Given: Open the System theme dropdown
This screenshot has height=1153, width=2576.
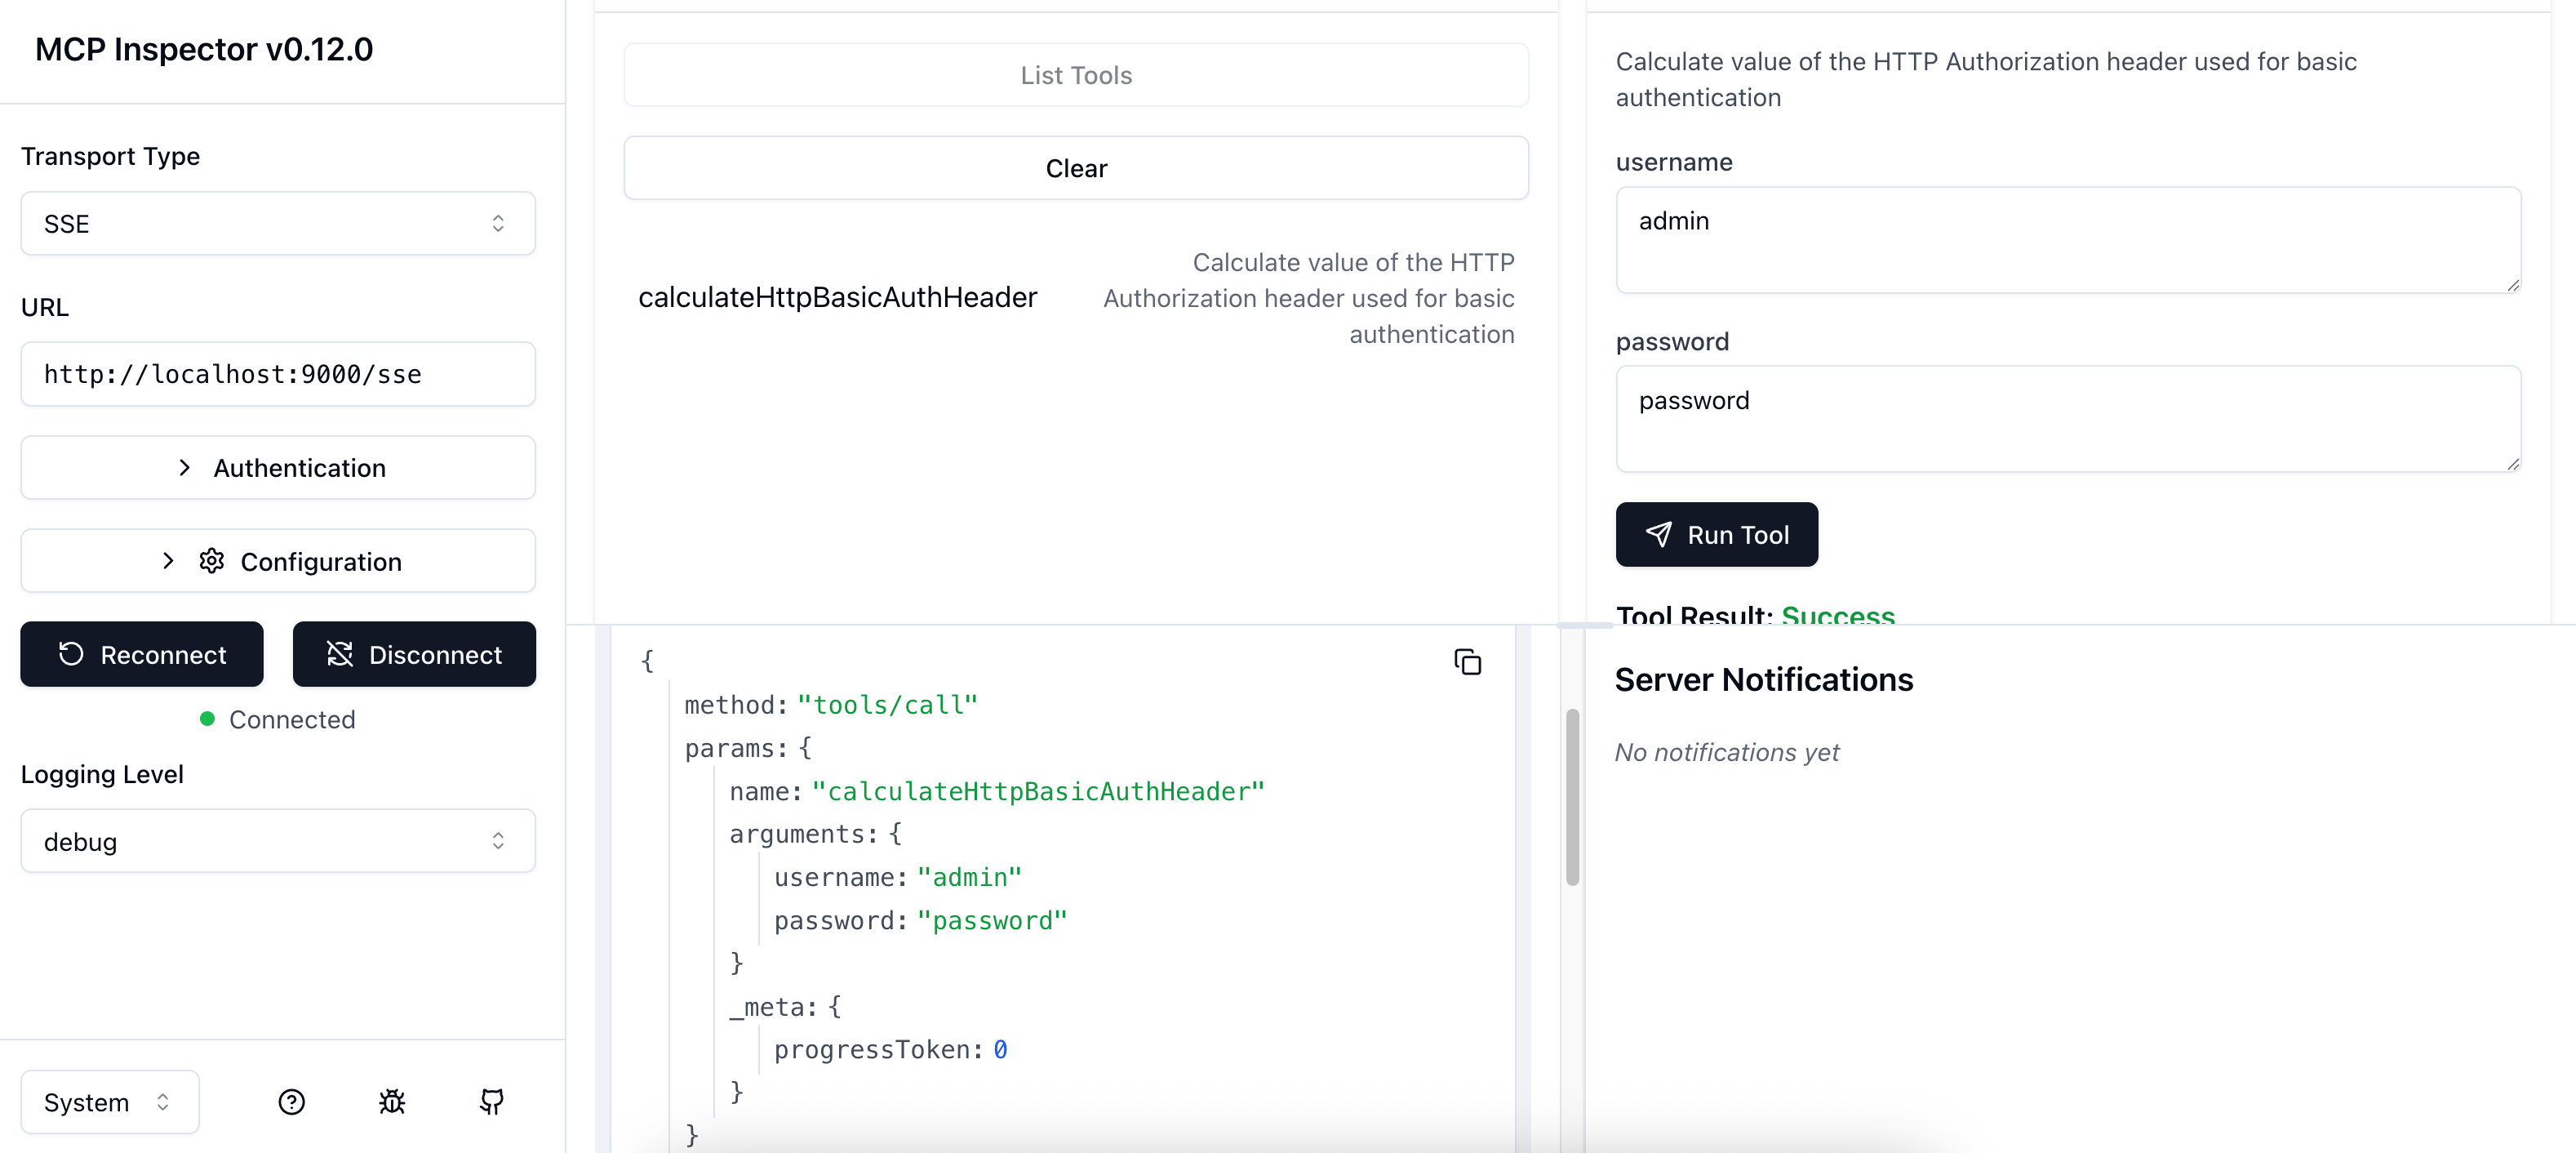Looking at the screenshot, I should pyautogui.click(x=110, y=1102).
